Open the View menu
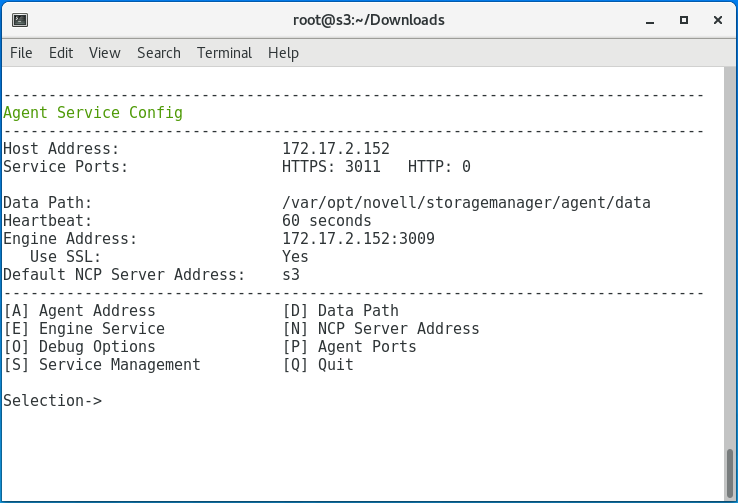Screen dimensions: 738x503 click(x=104, y=53)
